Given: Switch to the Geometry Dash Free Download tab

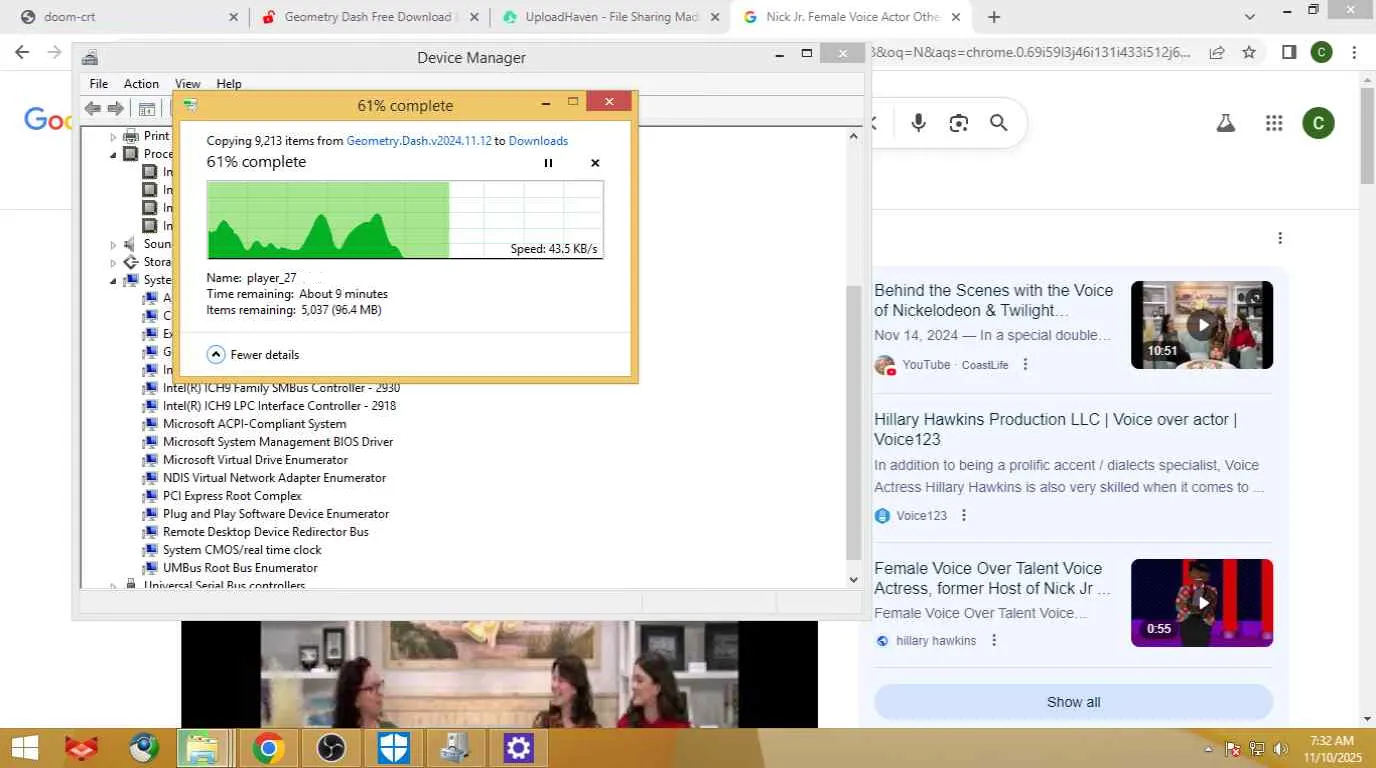Looking at the screenshot, I should click(x=370, y=17).
